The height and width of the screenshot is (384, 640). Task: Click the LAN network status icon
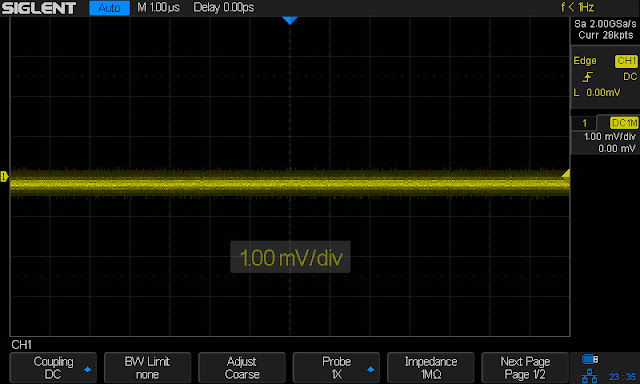point(589,376)
